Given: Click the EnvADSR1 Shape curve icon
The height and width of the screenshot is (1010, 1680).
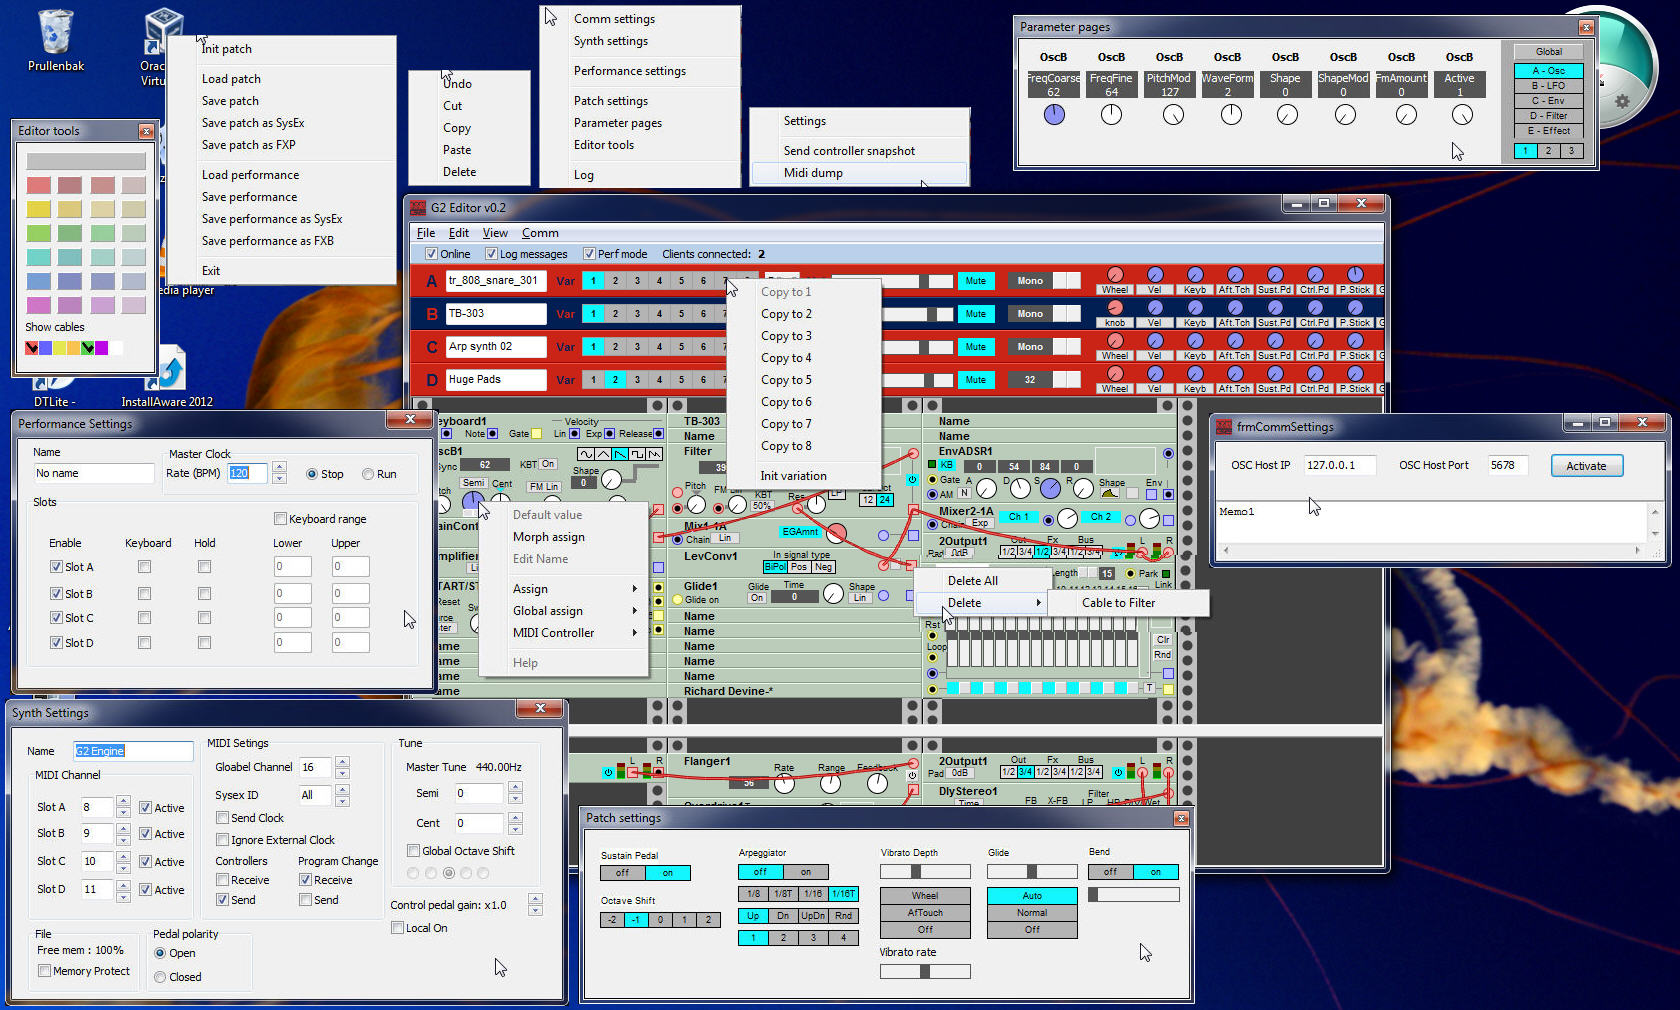Looking at the screenshot, I should click(1110, 493).
